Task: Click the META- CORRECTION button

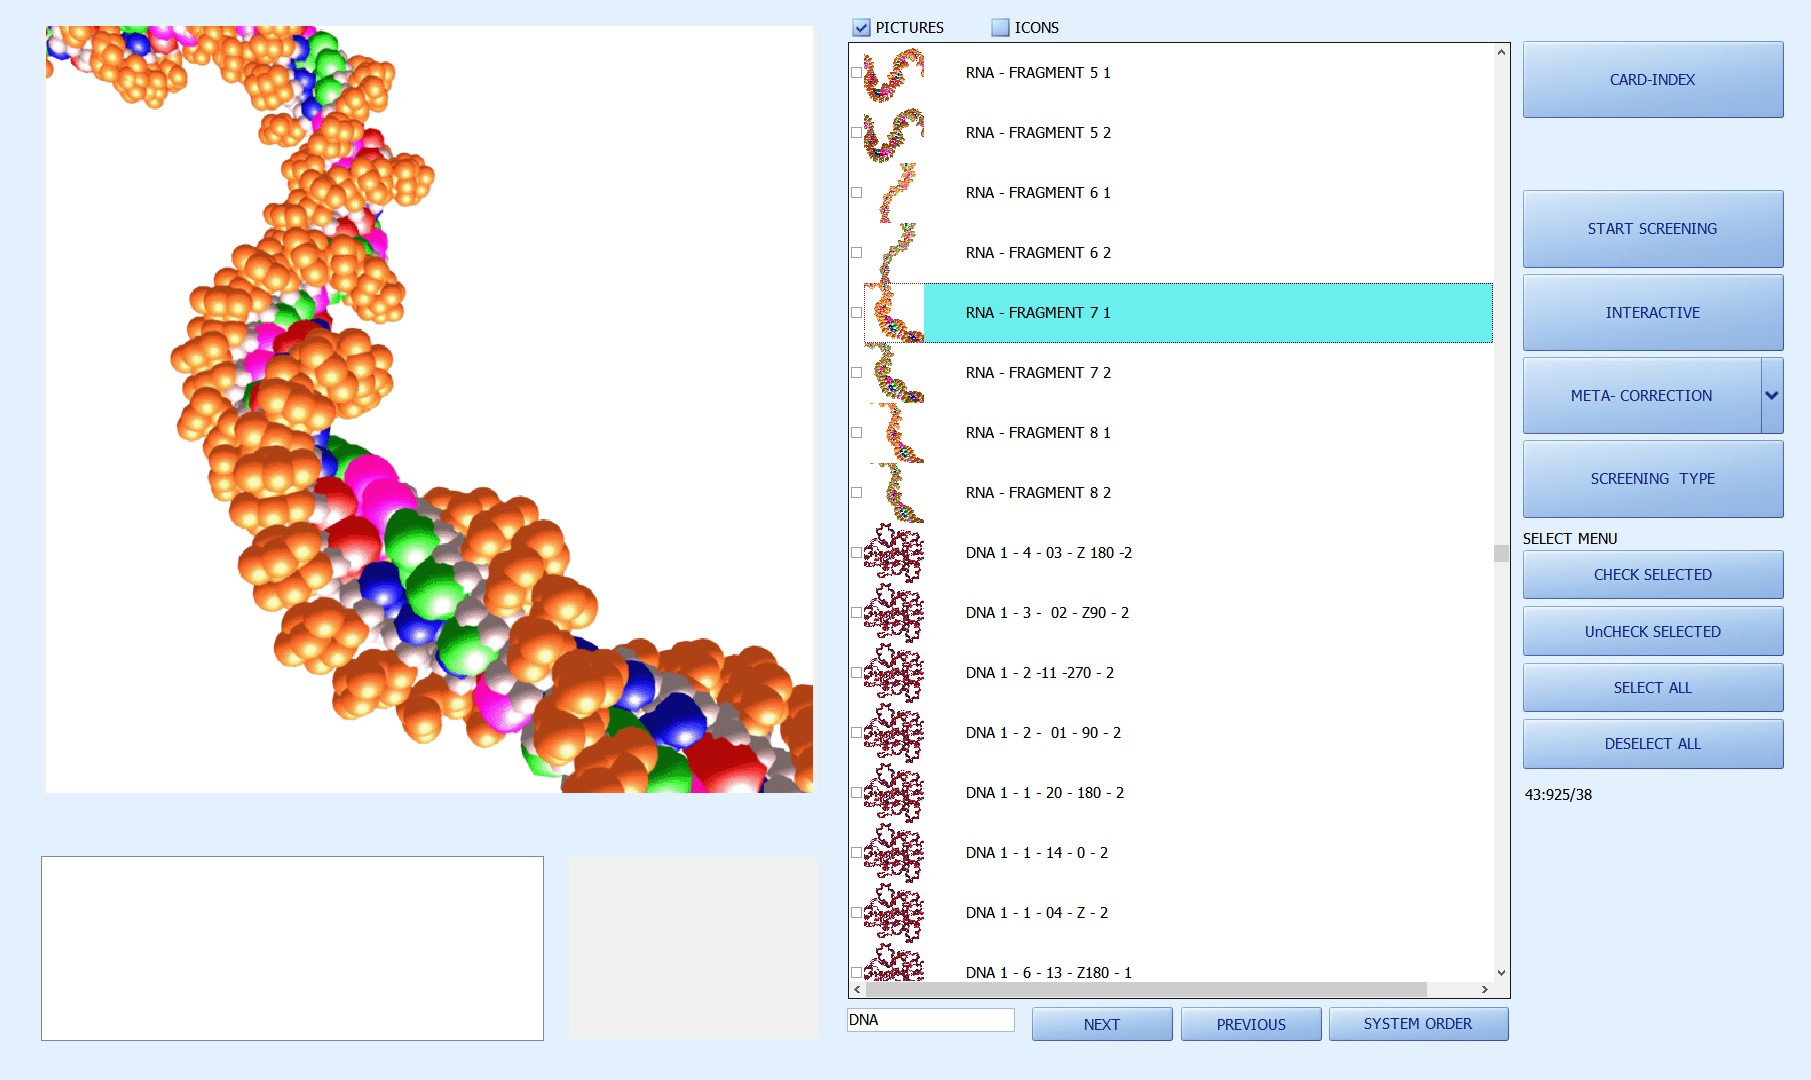Action: pyautogui.click(x=1641, y=396)
